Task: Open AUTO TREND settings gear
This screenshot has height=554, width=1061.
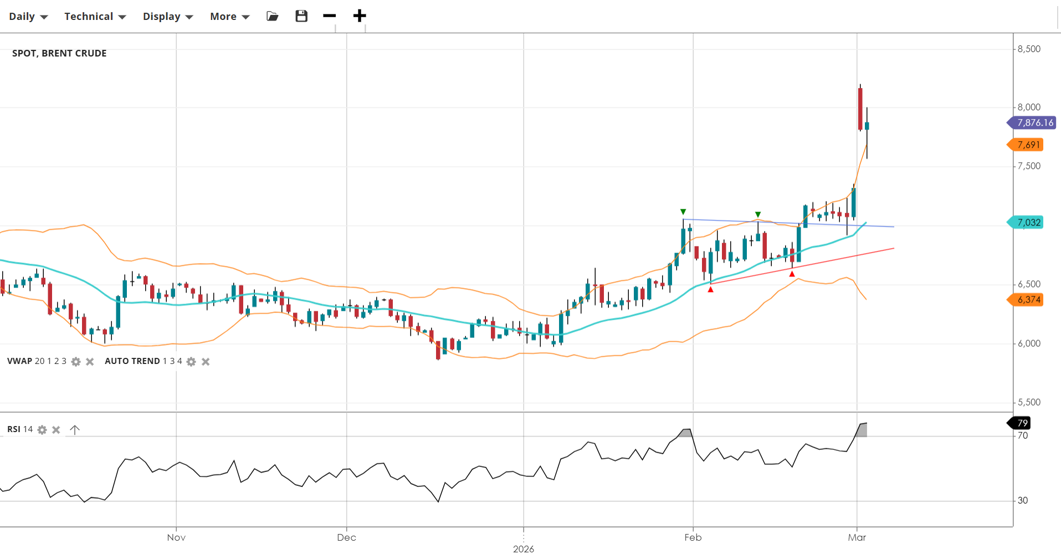Action: [x=191, y=362]
